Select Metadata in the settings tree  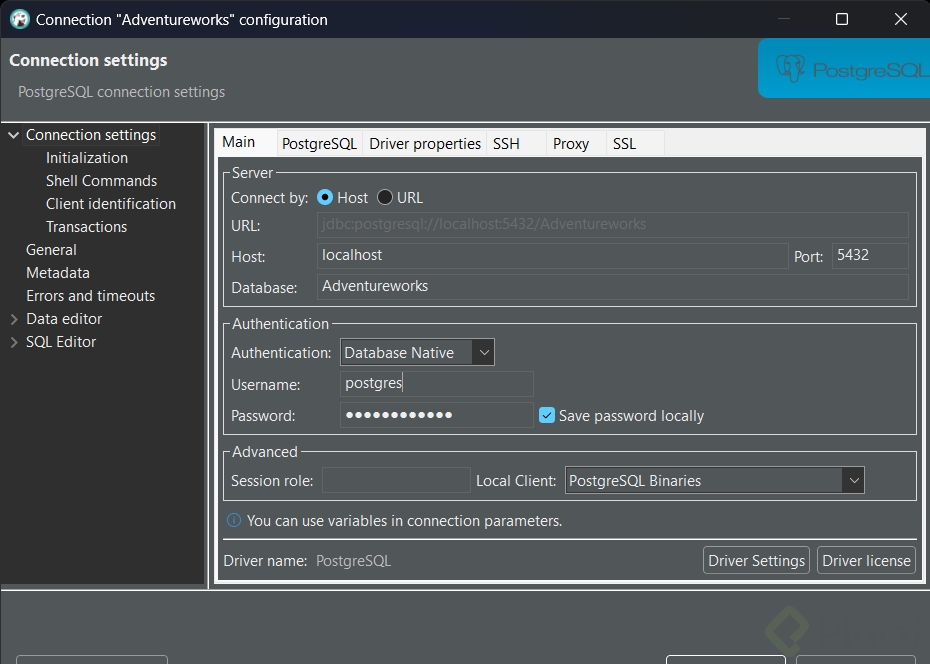click(58, 273)
